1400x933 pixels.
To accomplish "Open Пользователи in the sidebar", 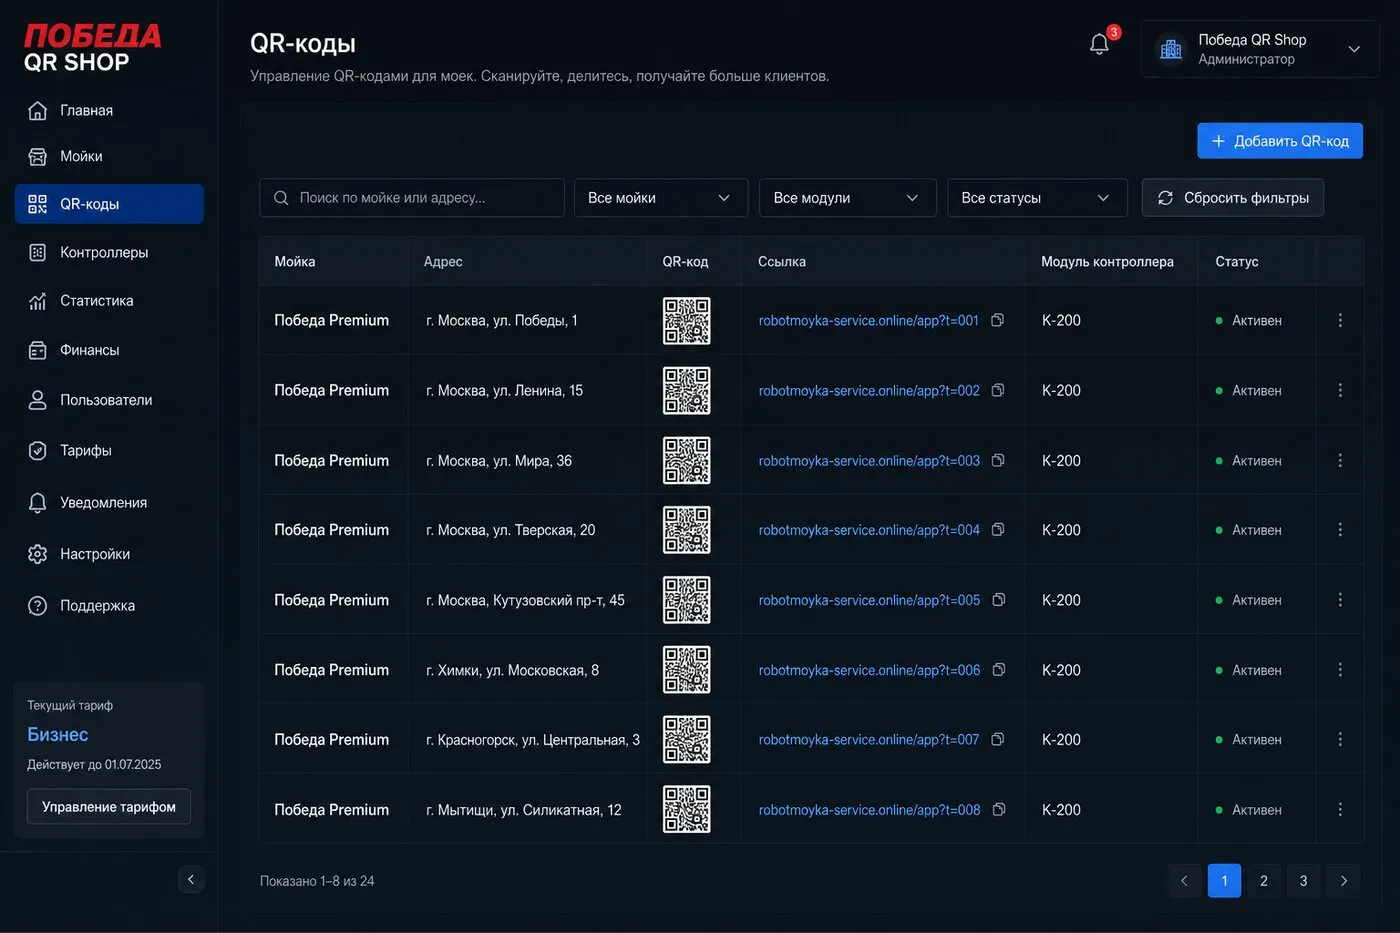I will tap(109, 400).
